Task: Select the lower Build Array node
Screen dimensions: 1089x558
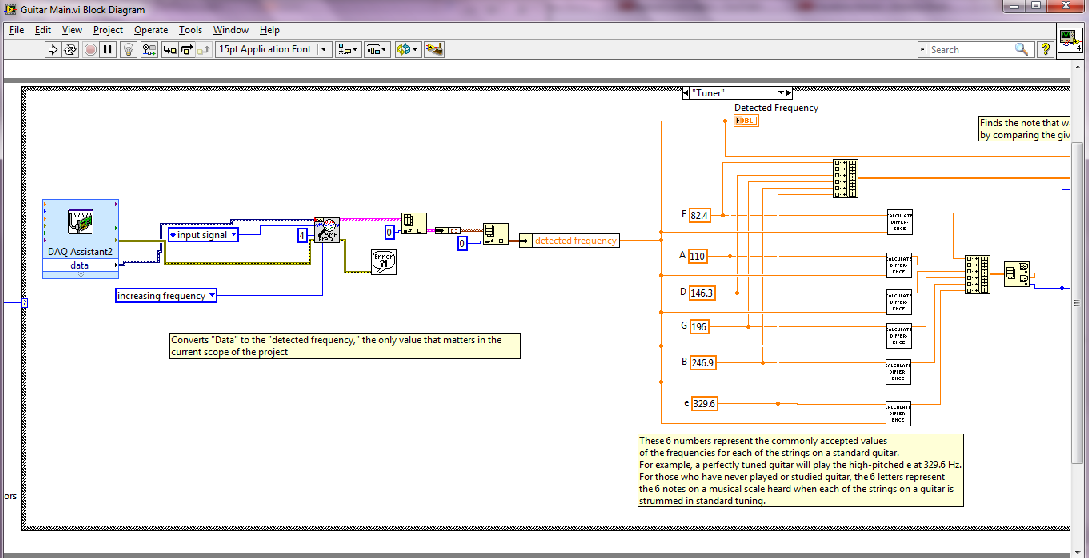Action: pos(977,274)
